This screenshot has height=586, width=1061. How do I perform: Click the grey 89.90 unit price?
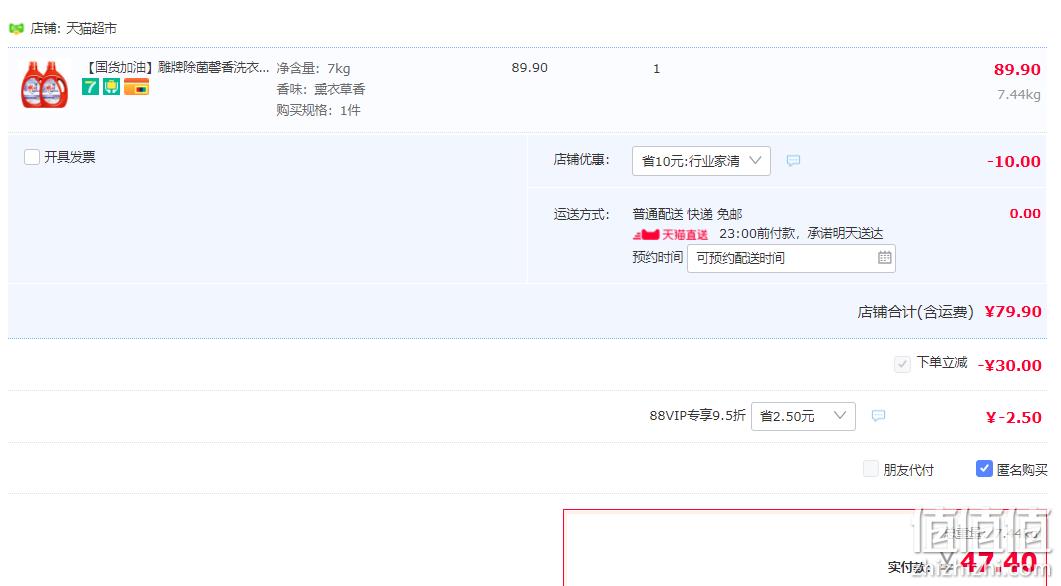[530, 68]
